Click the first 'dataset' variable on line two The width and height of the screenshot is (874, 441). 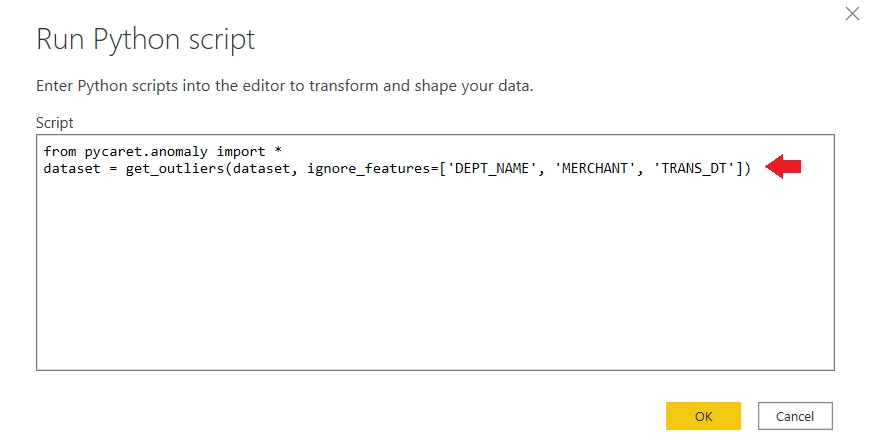72,168
